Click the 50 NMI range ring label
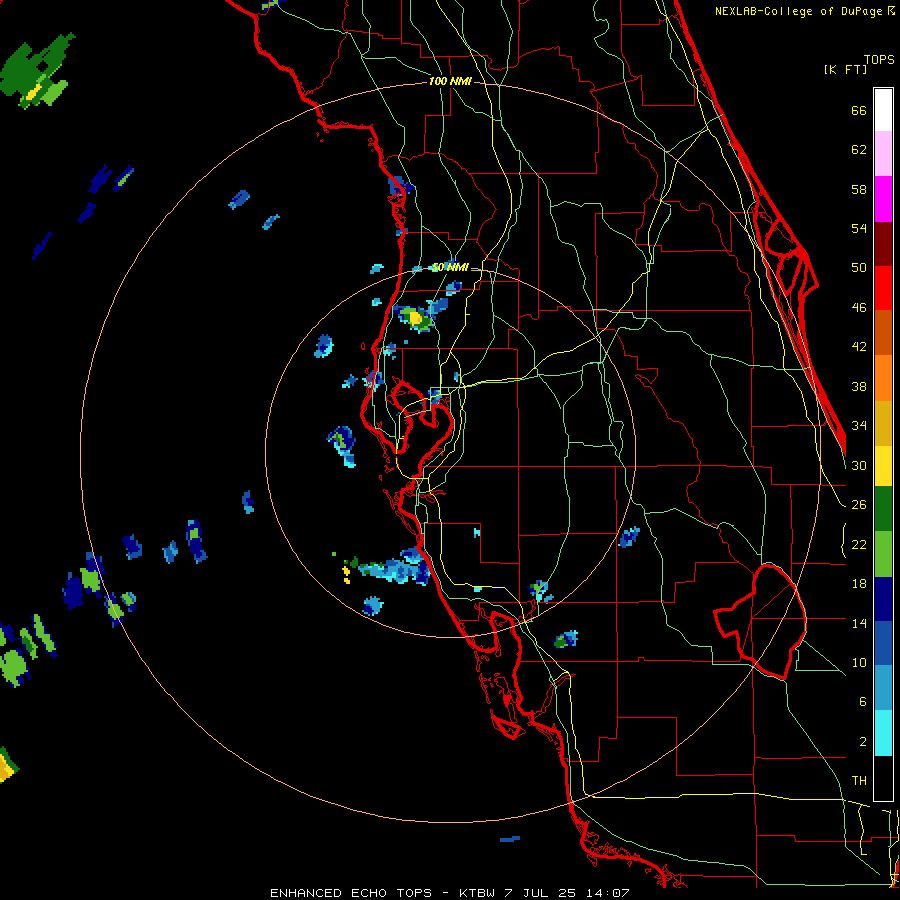 pyautogui.click(x=450, y=267)
